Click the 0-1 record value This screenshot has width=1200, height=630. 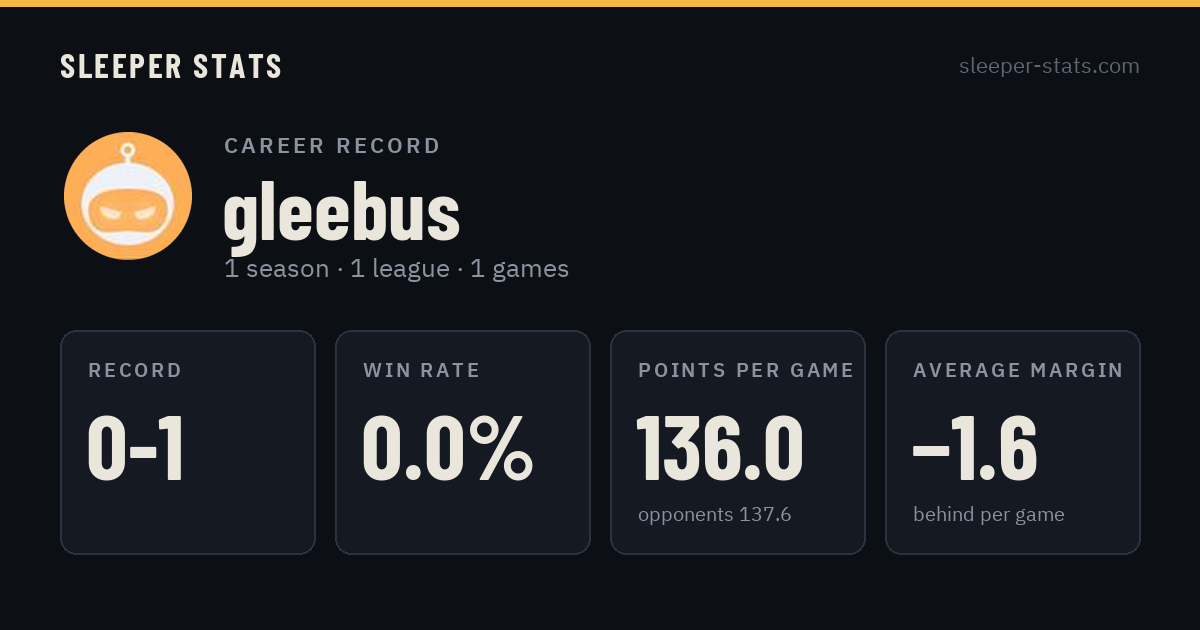click(x=137, y=450)
